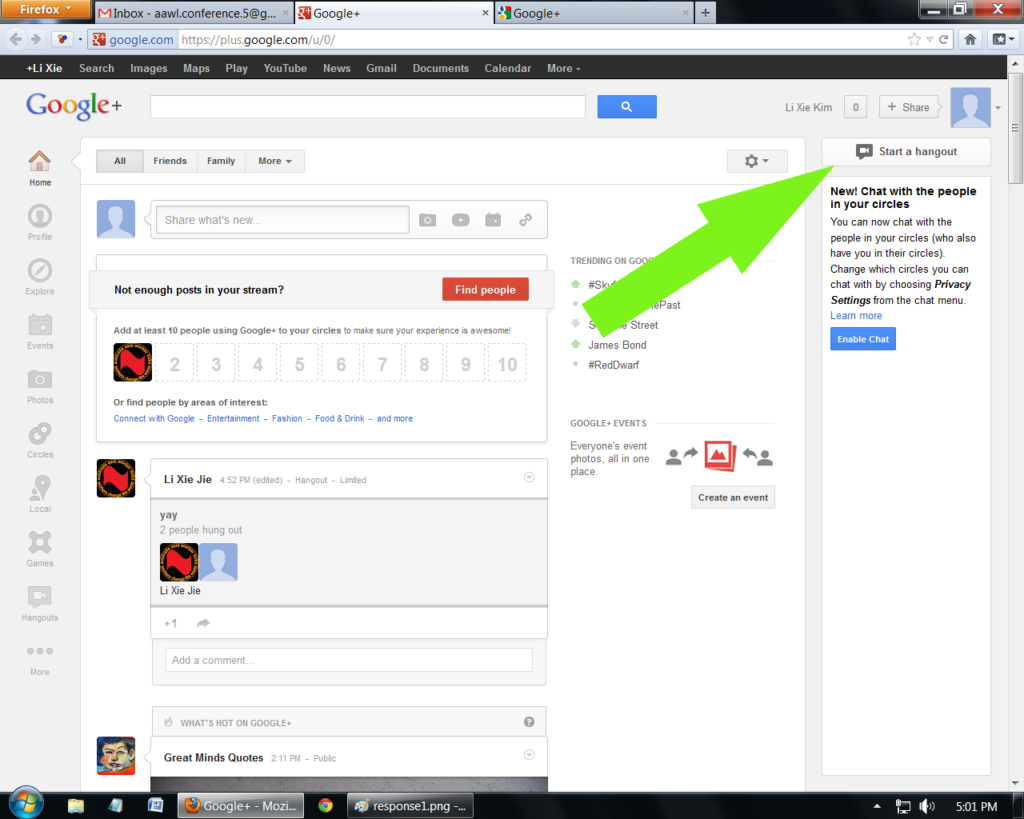Open the volume speaker tray icon

[x=927, y=807]
